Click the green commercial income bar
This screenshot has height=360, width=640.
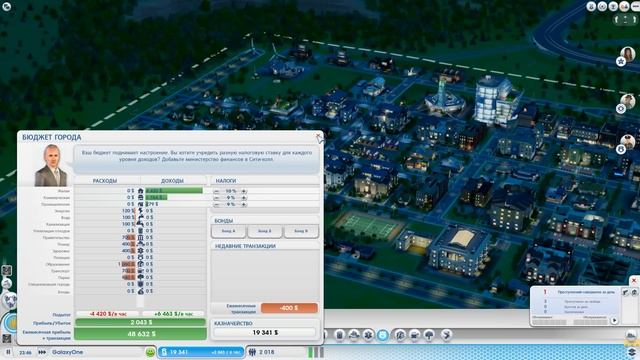click(156, 197)
